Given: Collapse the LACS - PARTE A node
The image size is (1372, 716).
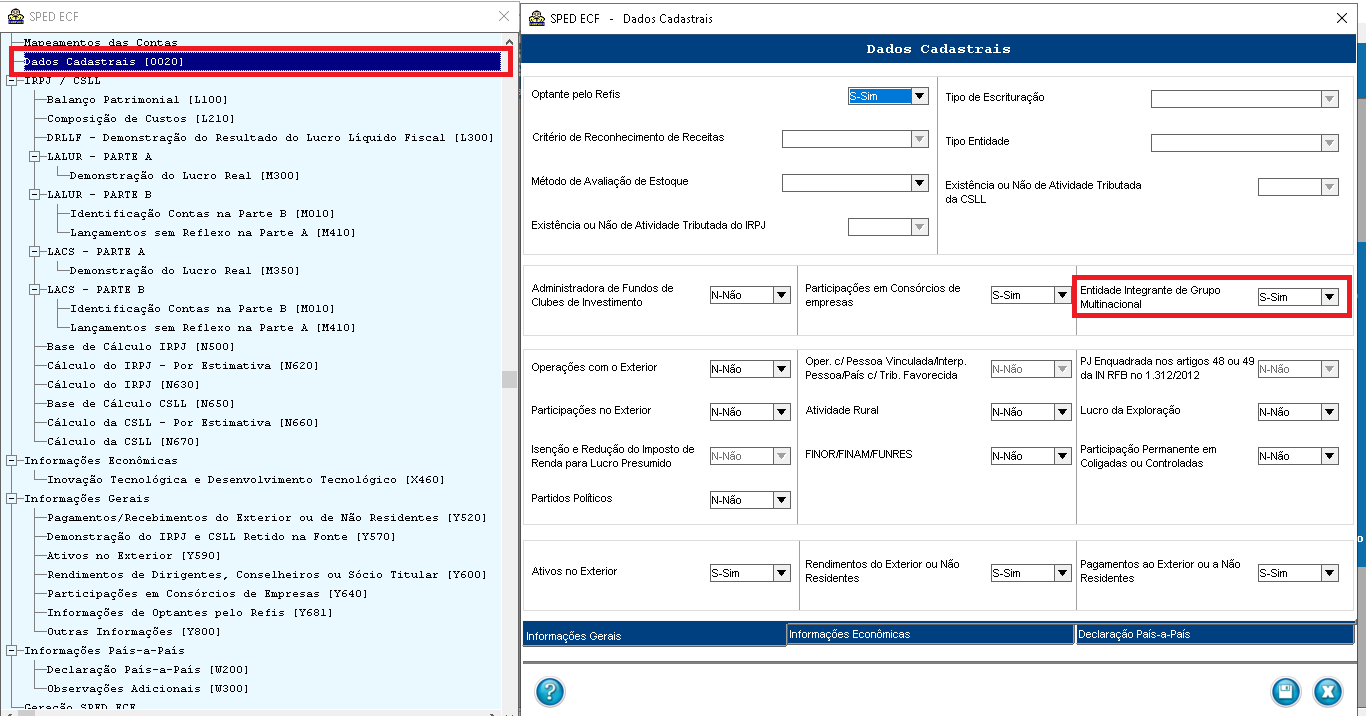Looking at the screenshot, I should click(x=34, y=252).
